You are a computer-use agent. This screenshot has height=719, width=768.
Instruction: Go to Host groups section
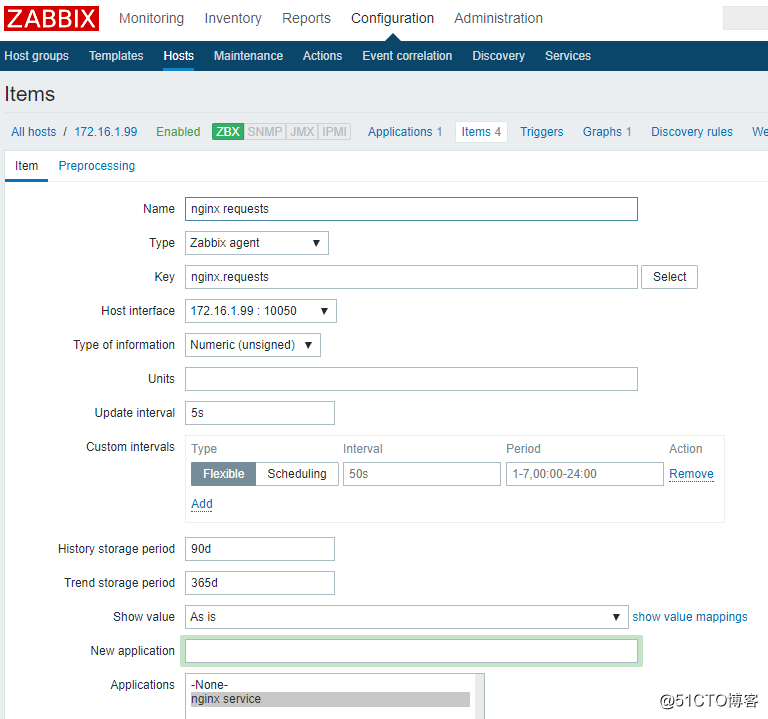[37, 56]
